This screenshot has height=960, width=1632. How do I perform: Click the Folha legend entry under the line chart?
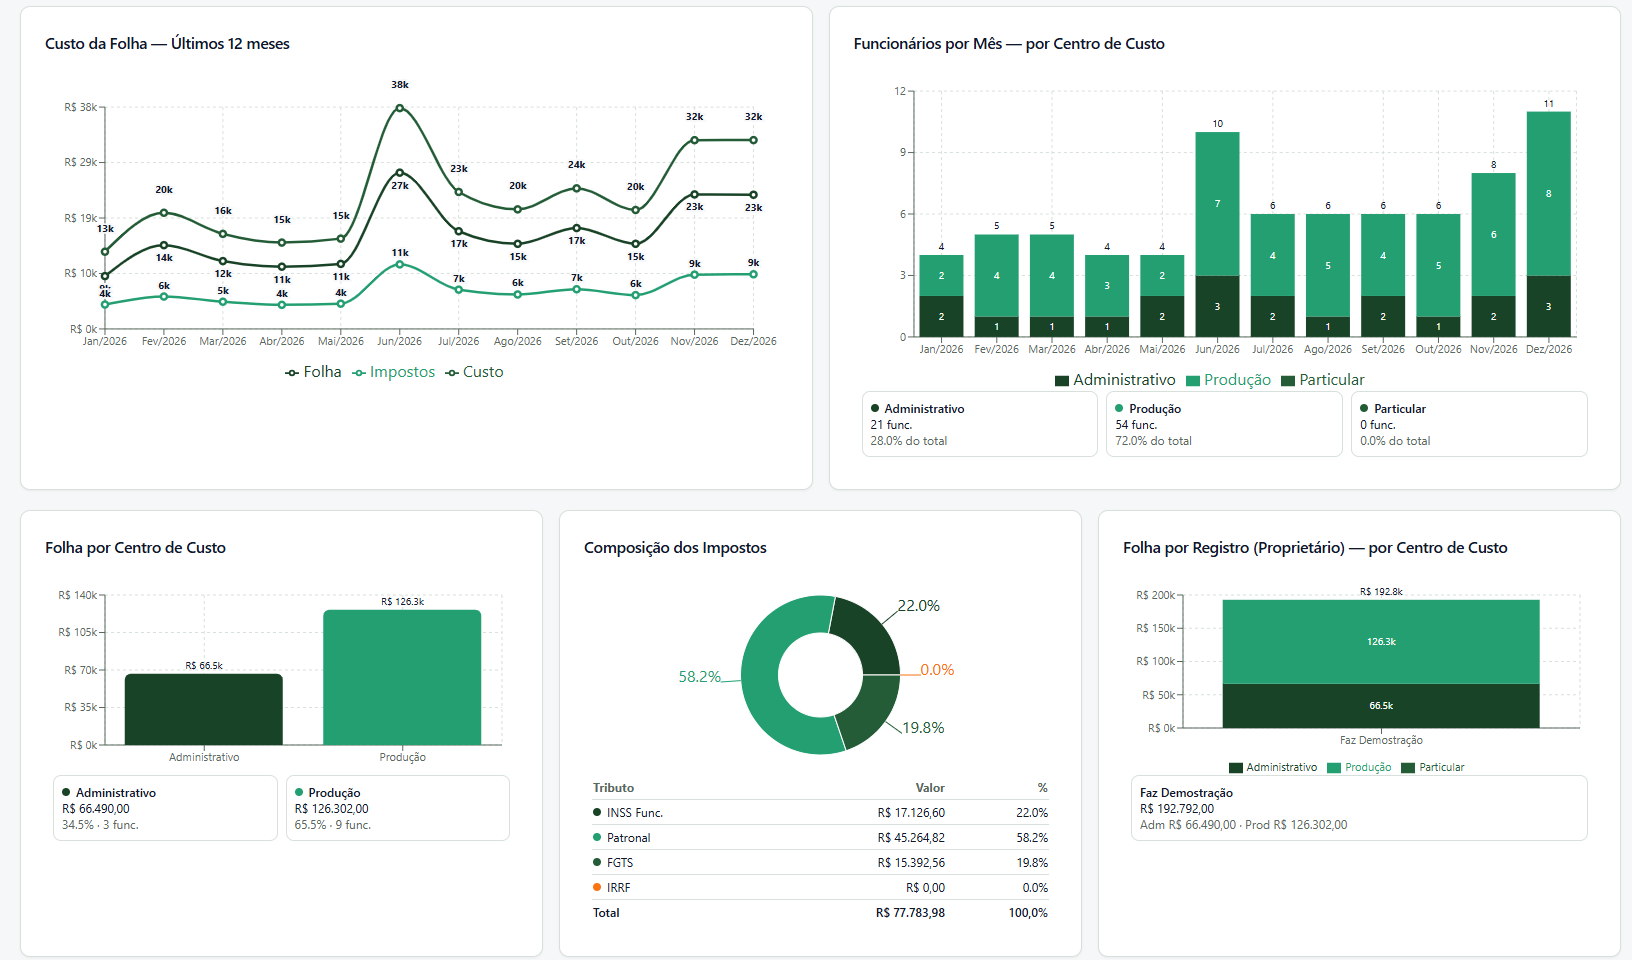pos(313,372)
